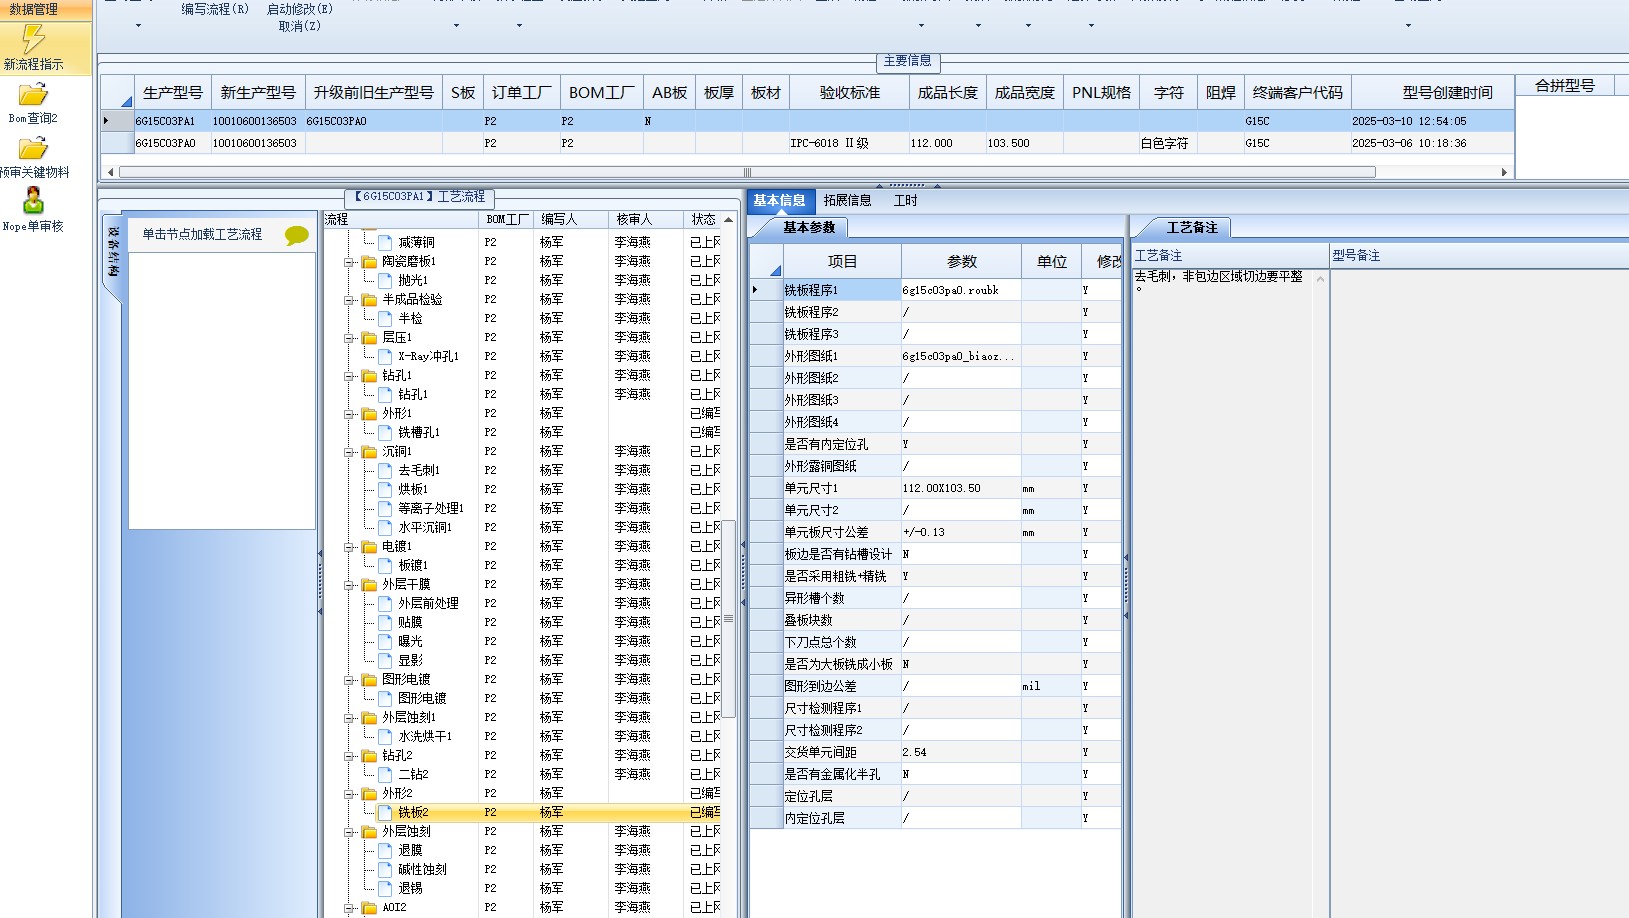This screenshot has width=1629, height=918.
Task: Open the 数据管理 sidebar header
Action: [45, 9]
